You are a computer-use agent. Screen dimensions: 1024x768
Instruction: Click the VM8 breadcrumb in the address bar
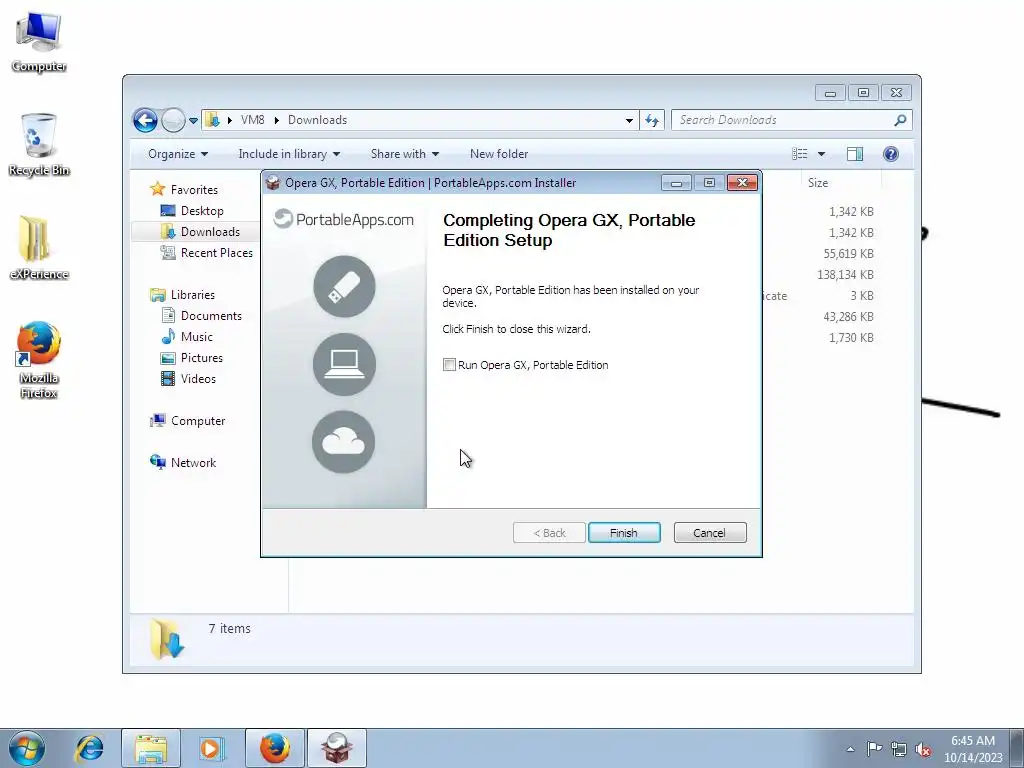(x=252, y=120)
